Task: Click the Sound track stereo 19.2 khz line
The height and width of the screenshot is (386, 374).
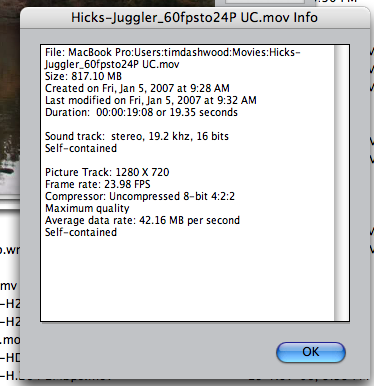Action: click(137, 136)
